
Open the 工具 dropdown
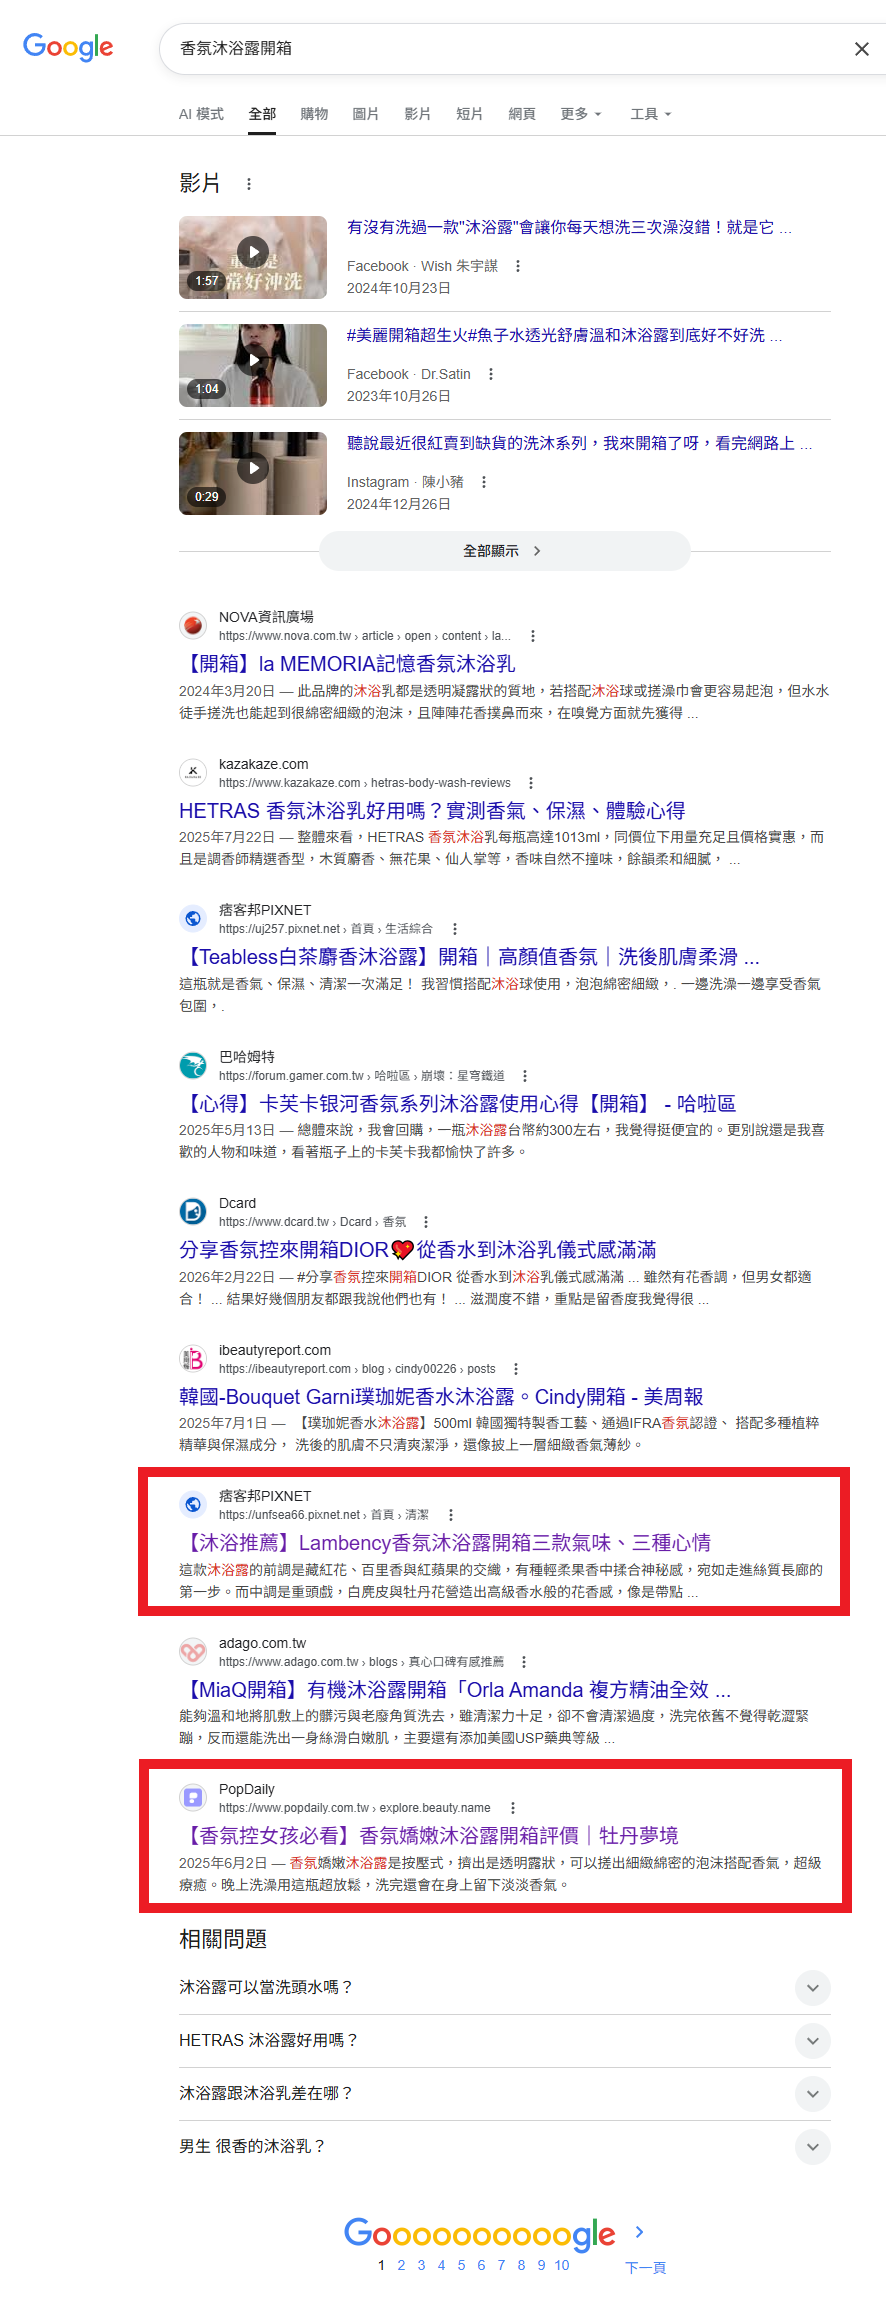(x=651, y=114)
